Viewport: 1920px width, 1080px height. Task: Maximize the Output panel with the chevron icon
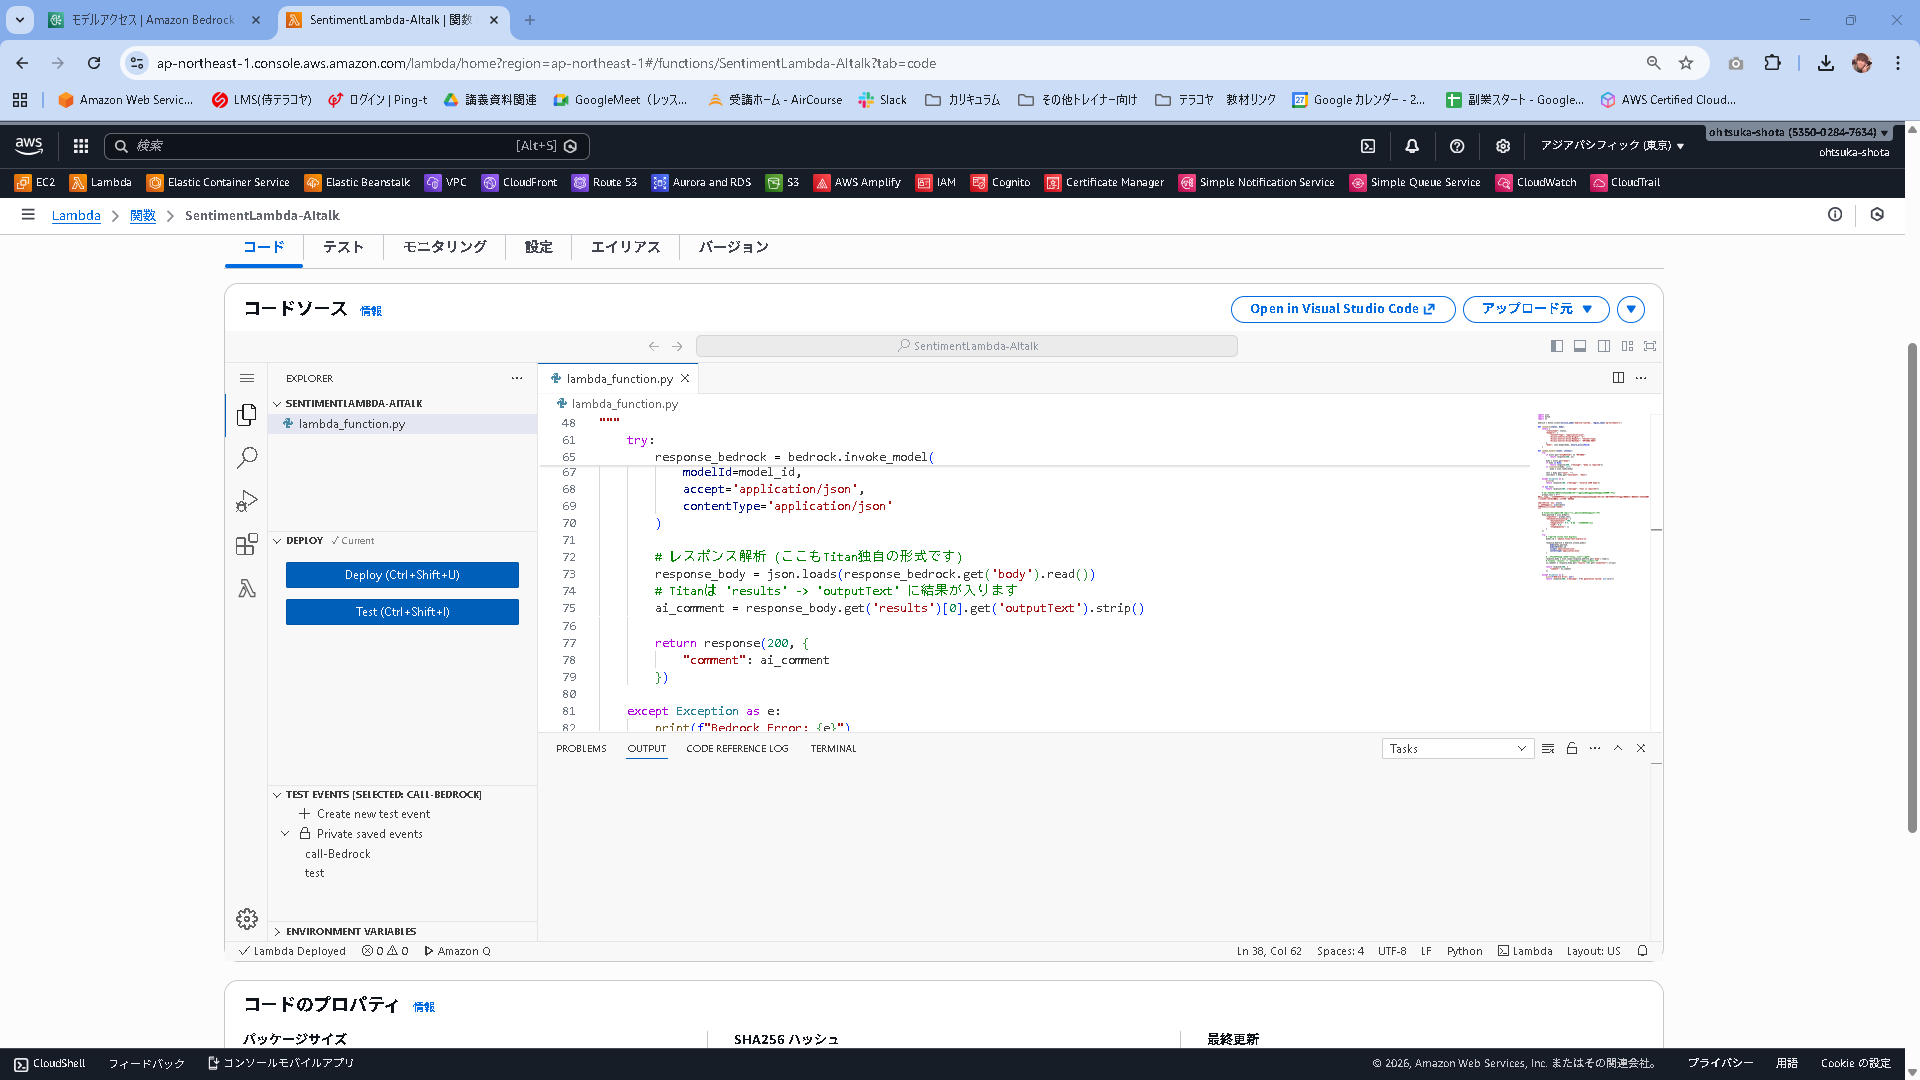(x=1618, y=748)
